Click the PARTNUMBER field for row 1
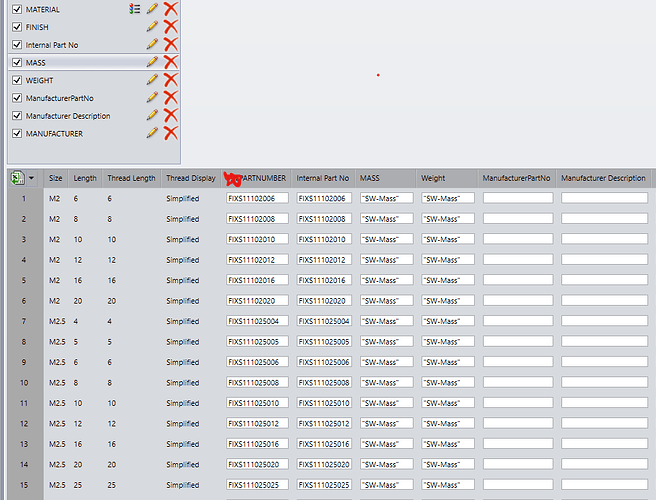 click(257, 198)
